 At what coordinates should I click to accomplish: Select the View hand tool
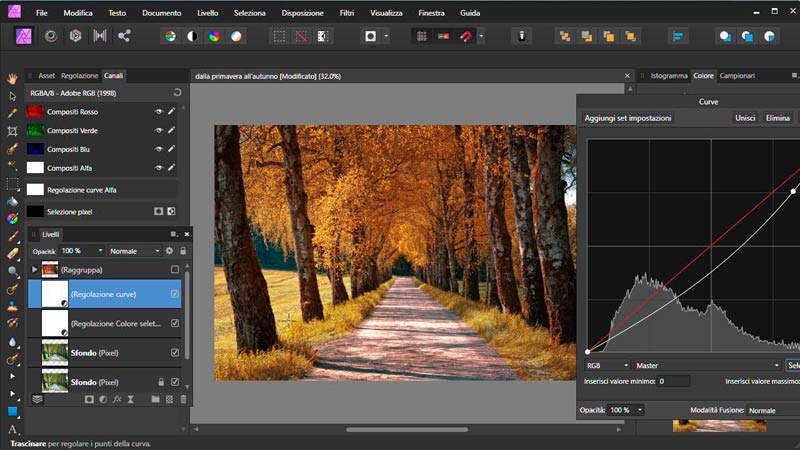[x=12, y=79]
